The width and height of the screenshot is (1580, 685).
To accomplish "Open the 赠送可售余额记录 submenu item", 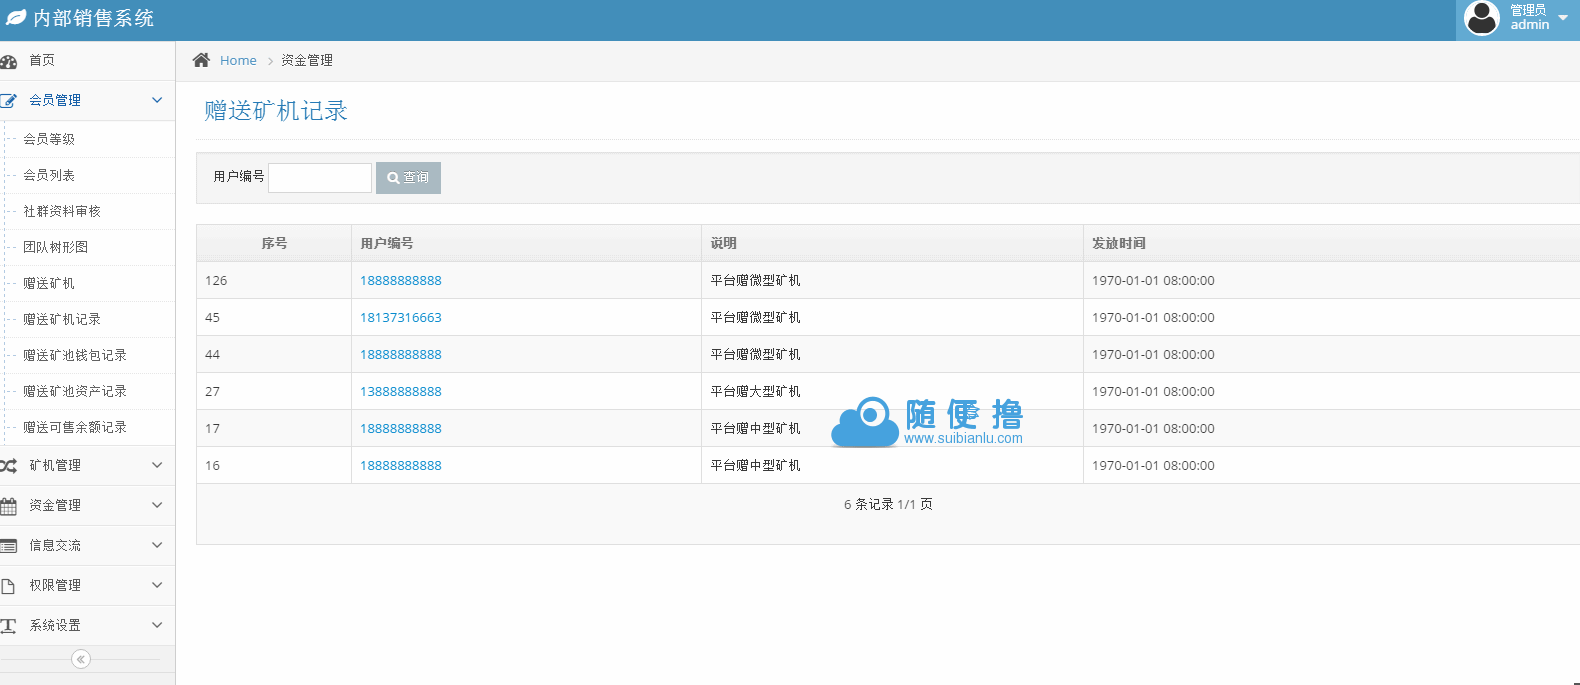I will tap(87, 427).
